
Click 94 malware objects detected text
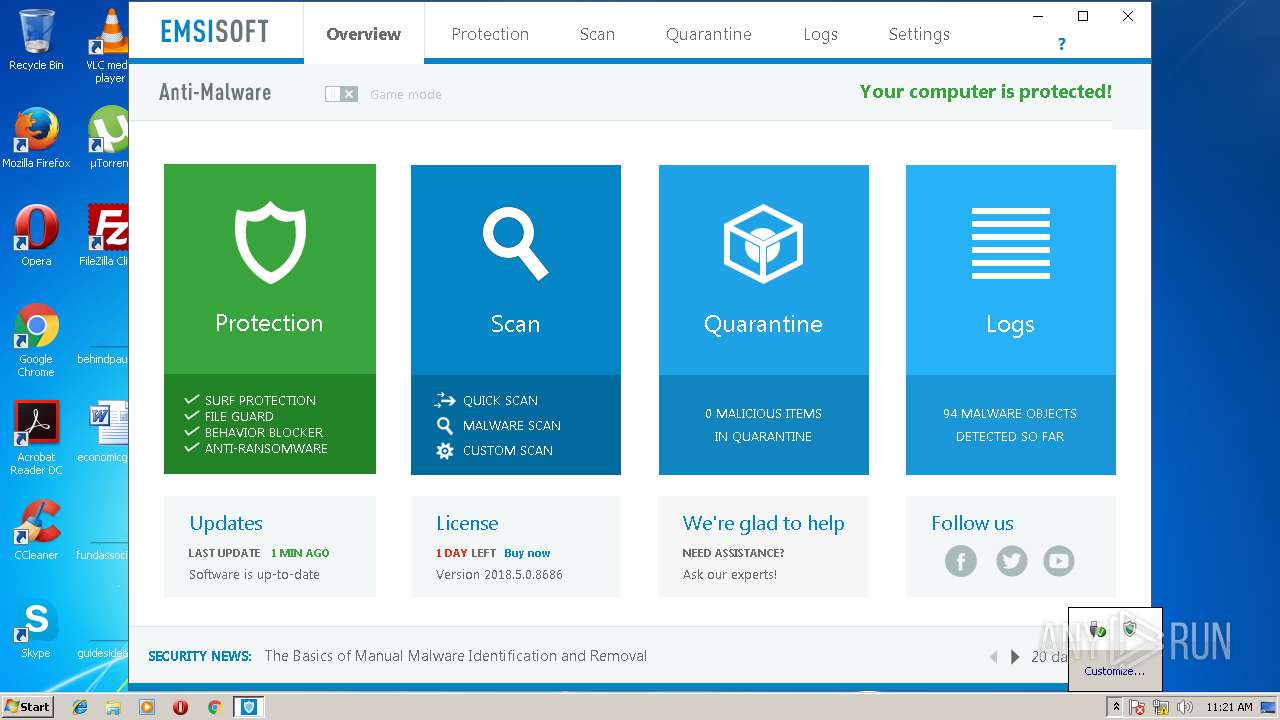1010,425
